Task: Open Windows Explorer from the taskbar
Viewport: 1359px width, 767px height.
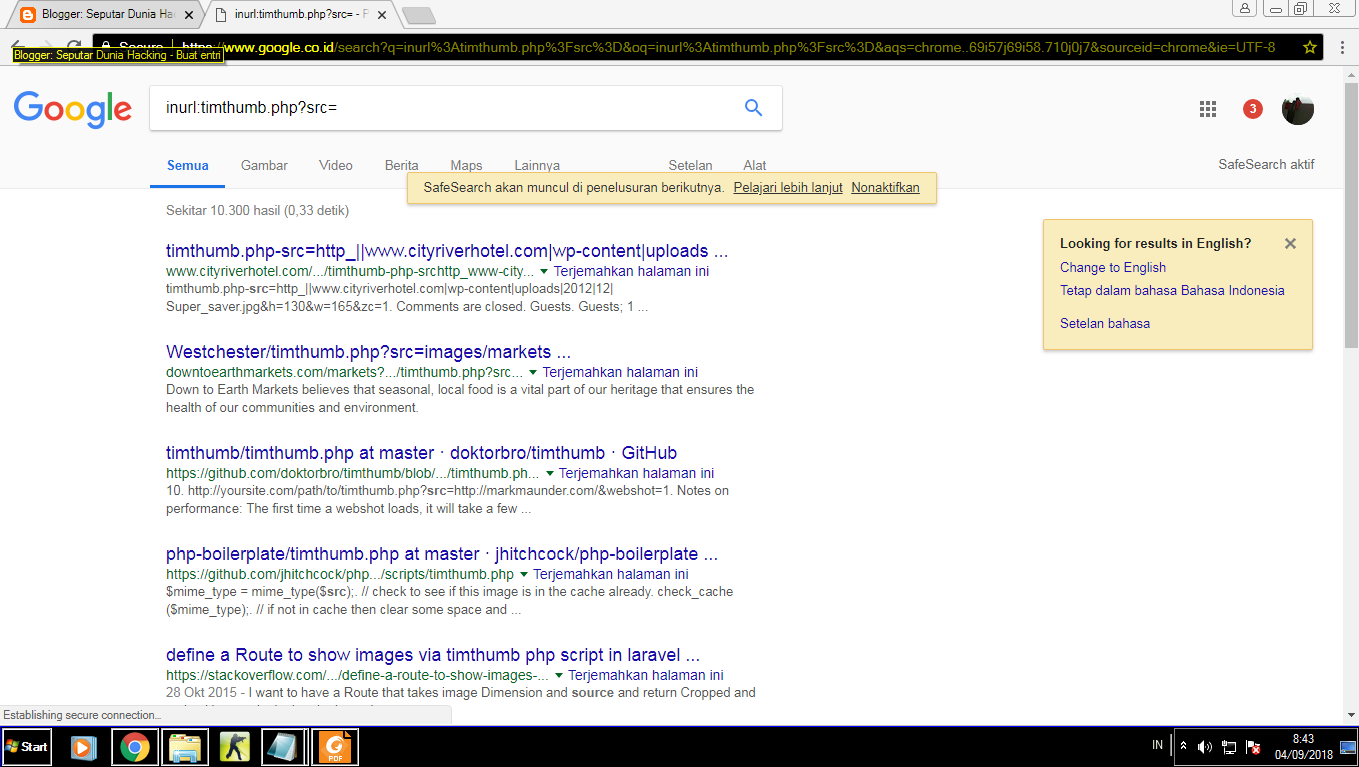Action: pyautogui.click(x=185, y=747)
